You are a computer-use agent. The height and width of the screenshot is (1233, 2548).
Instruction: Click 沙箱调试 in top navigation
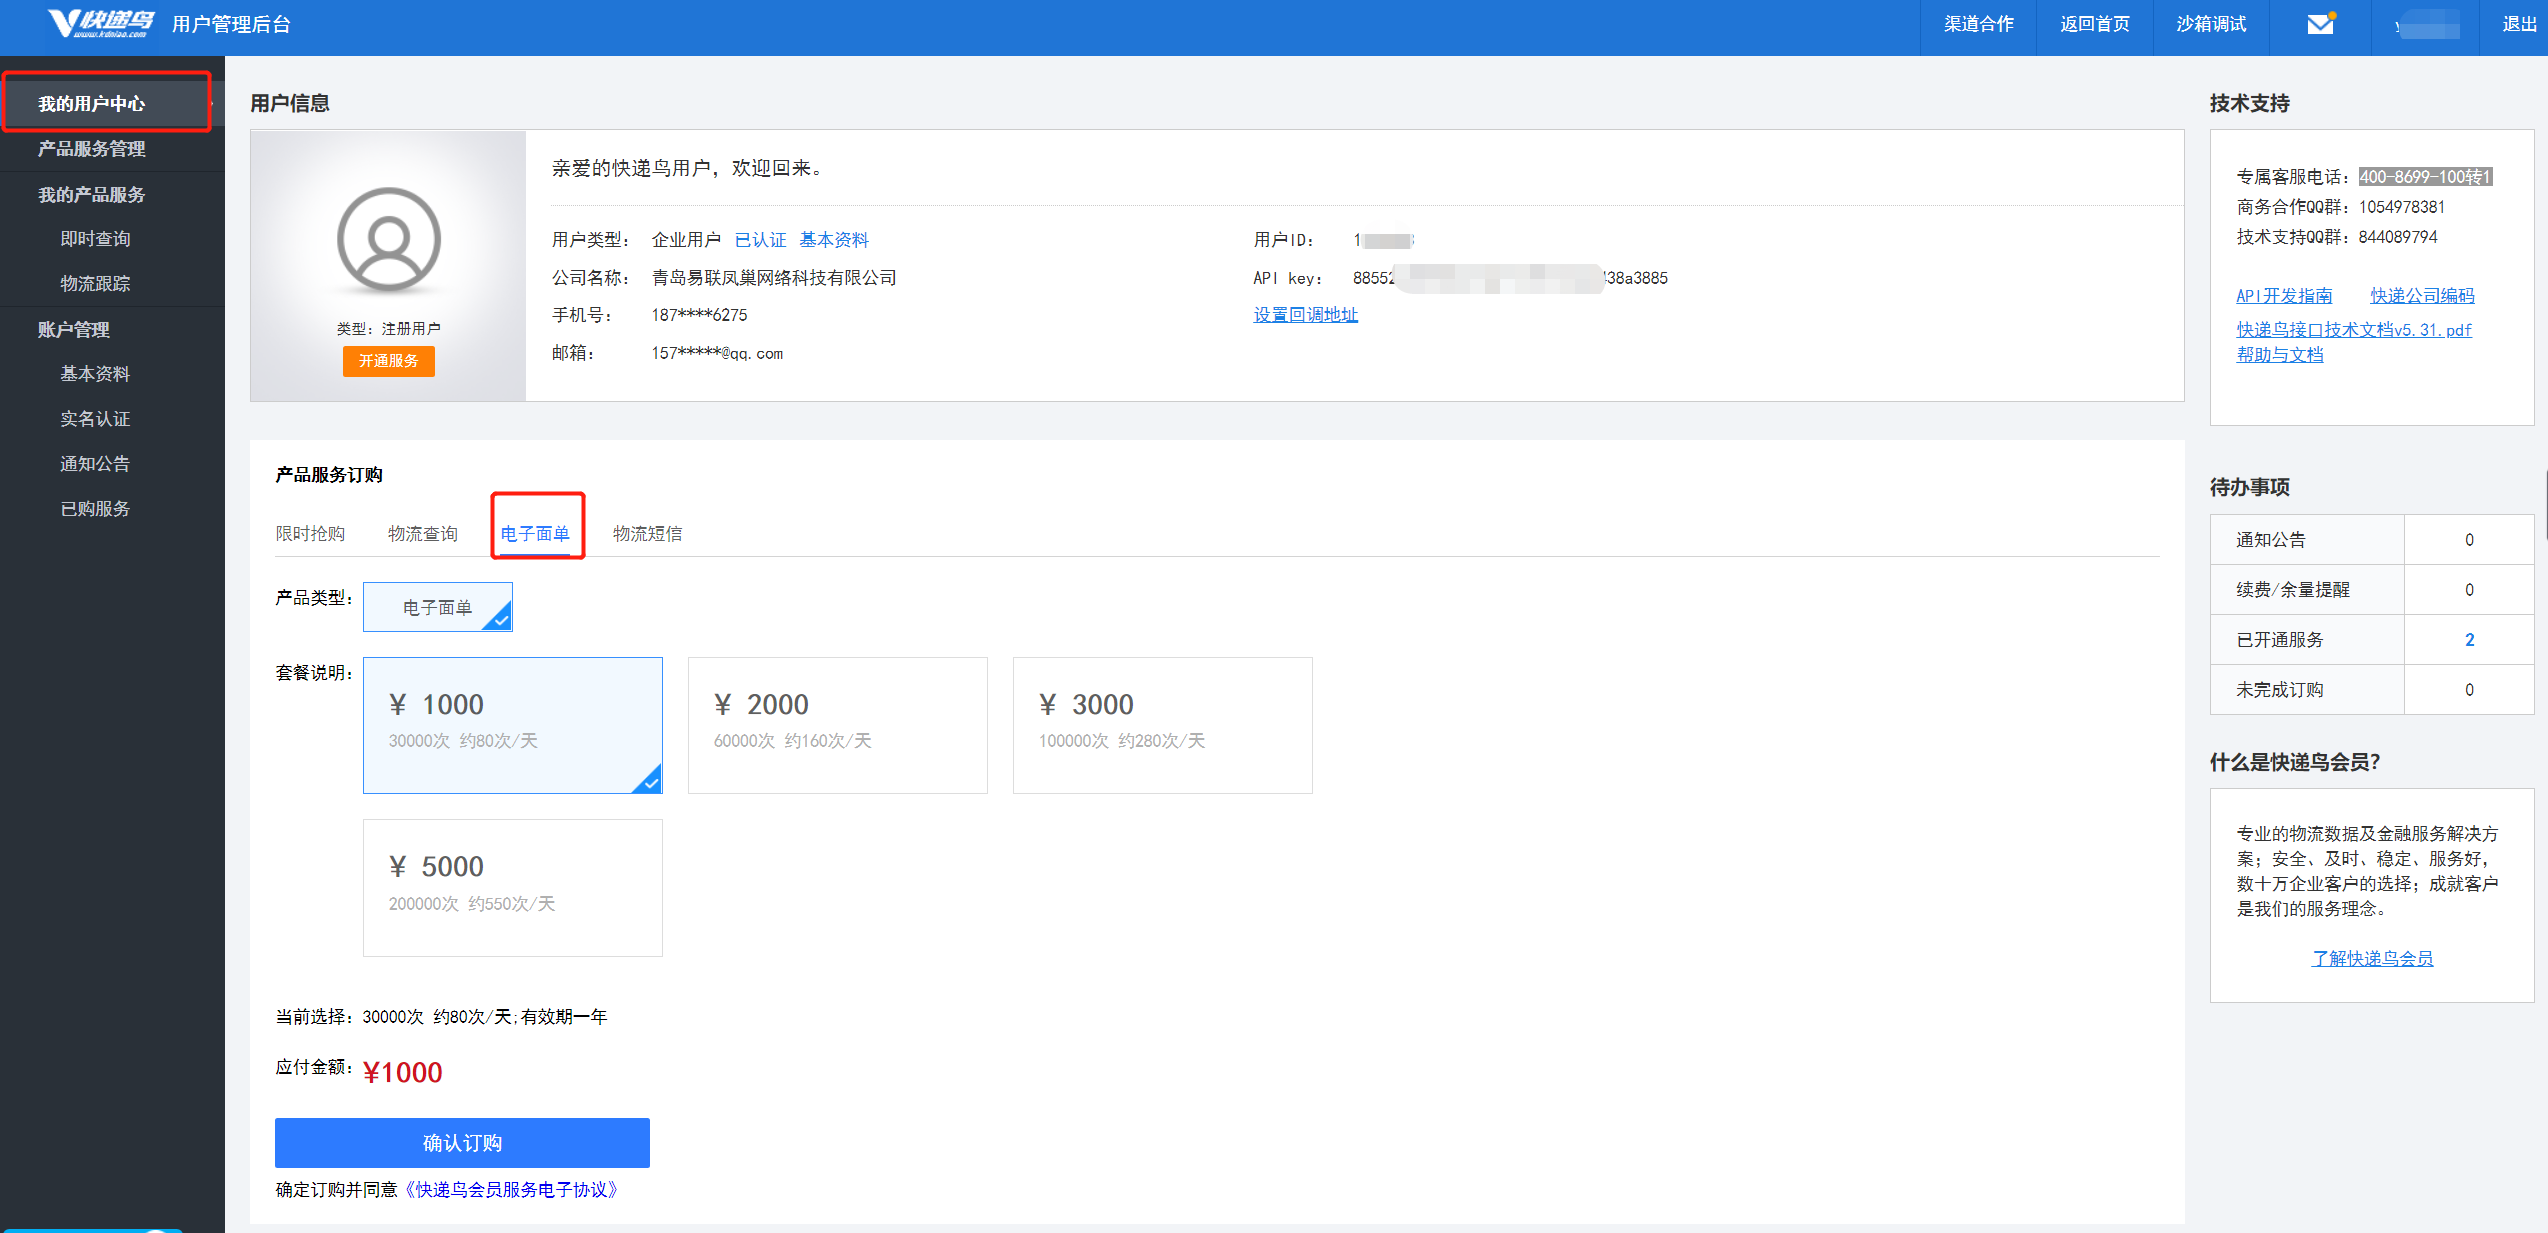point(2211,24)
